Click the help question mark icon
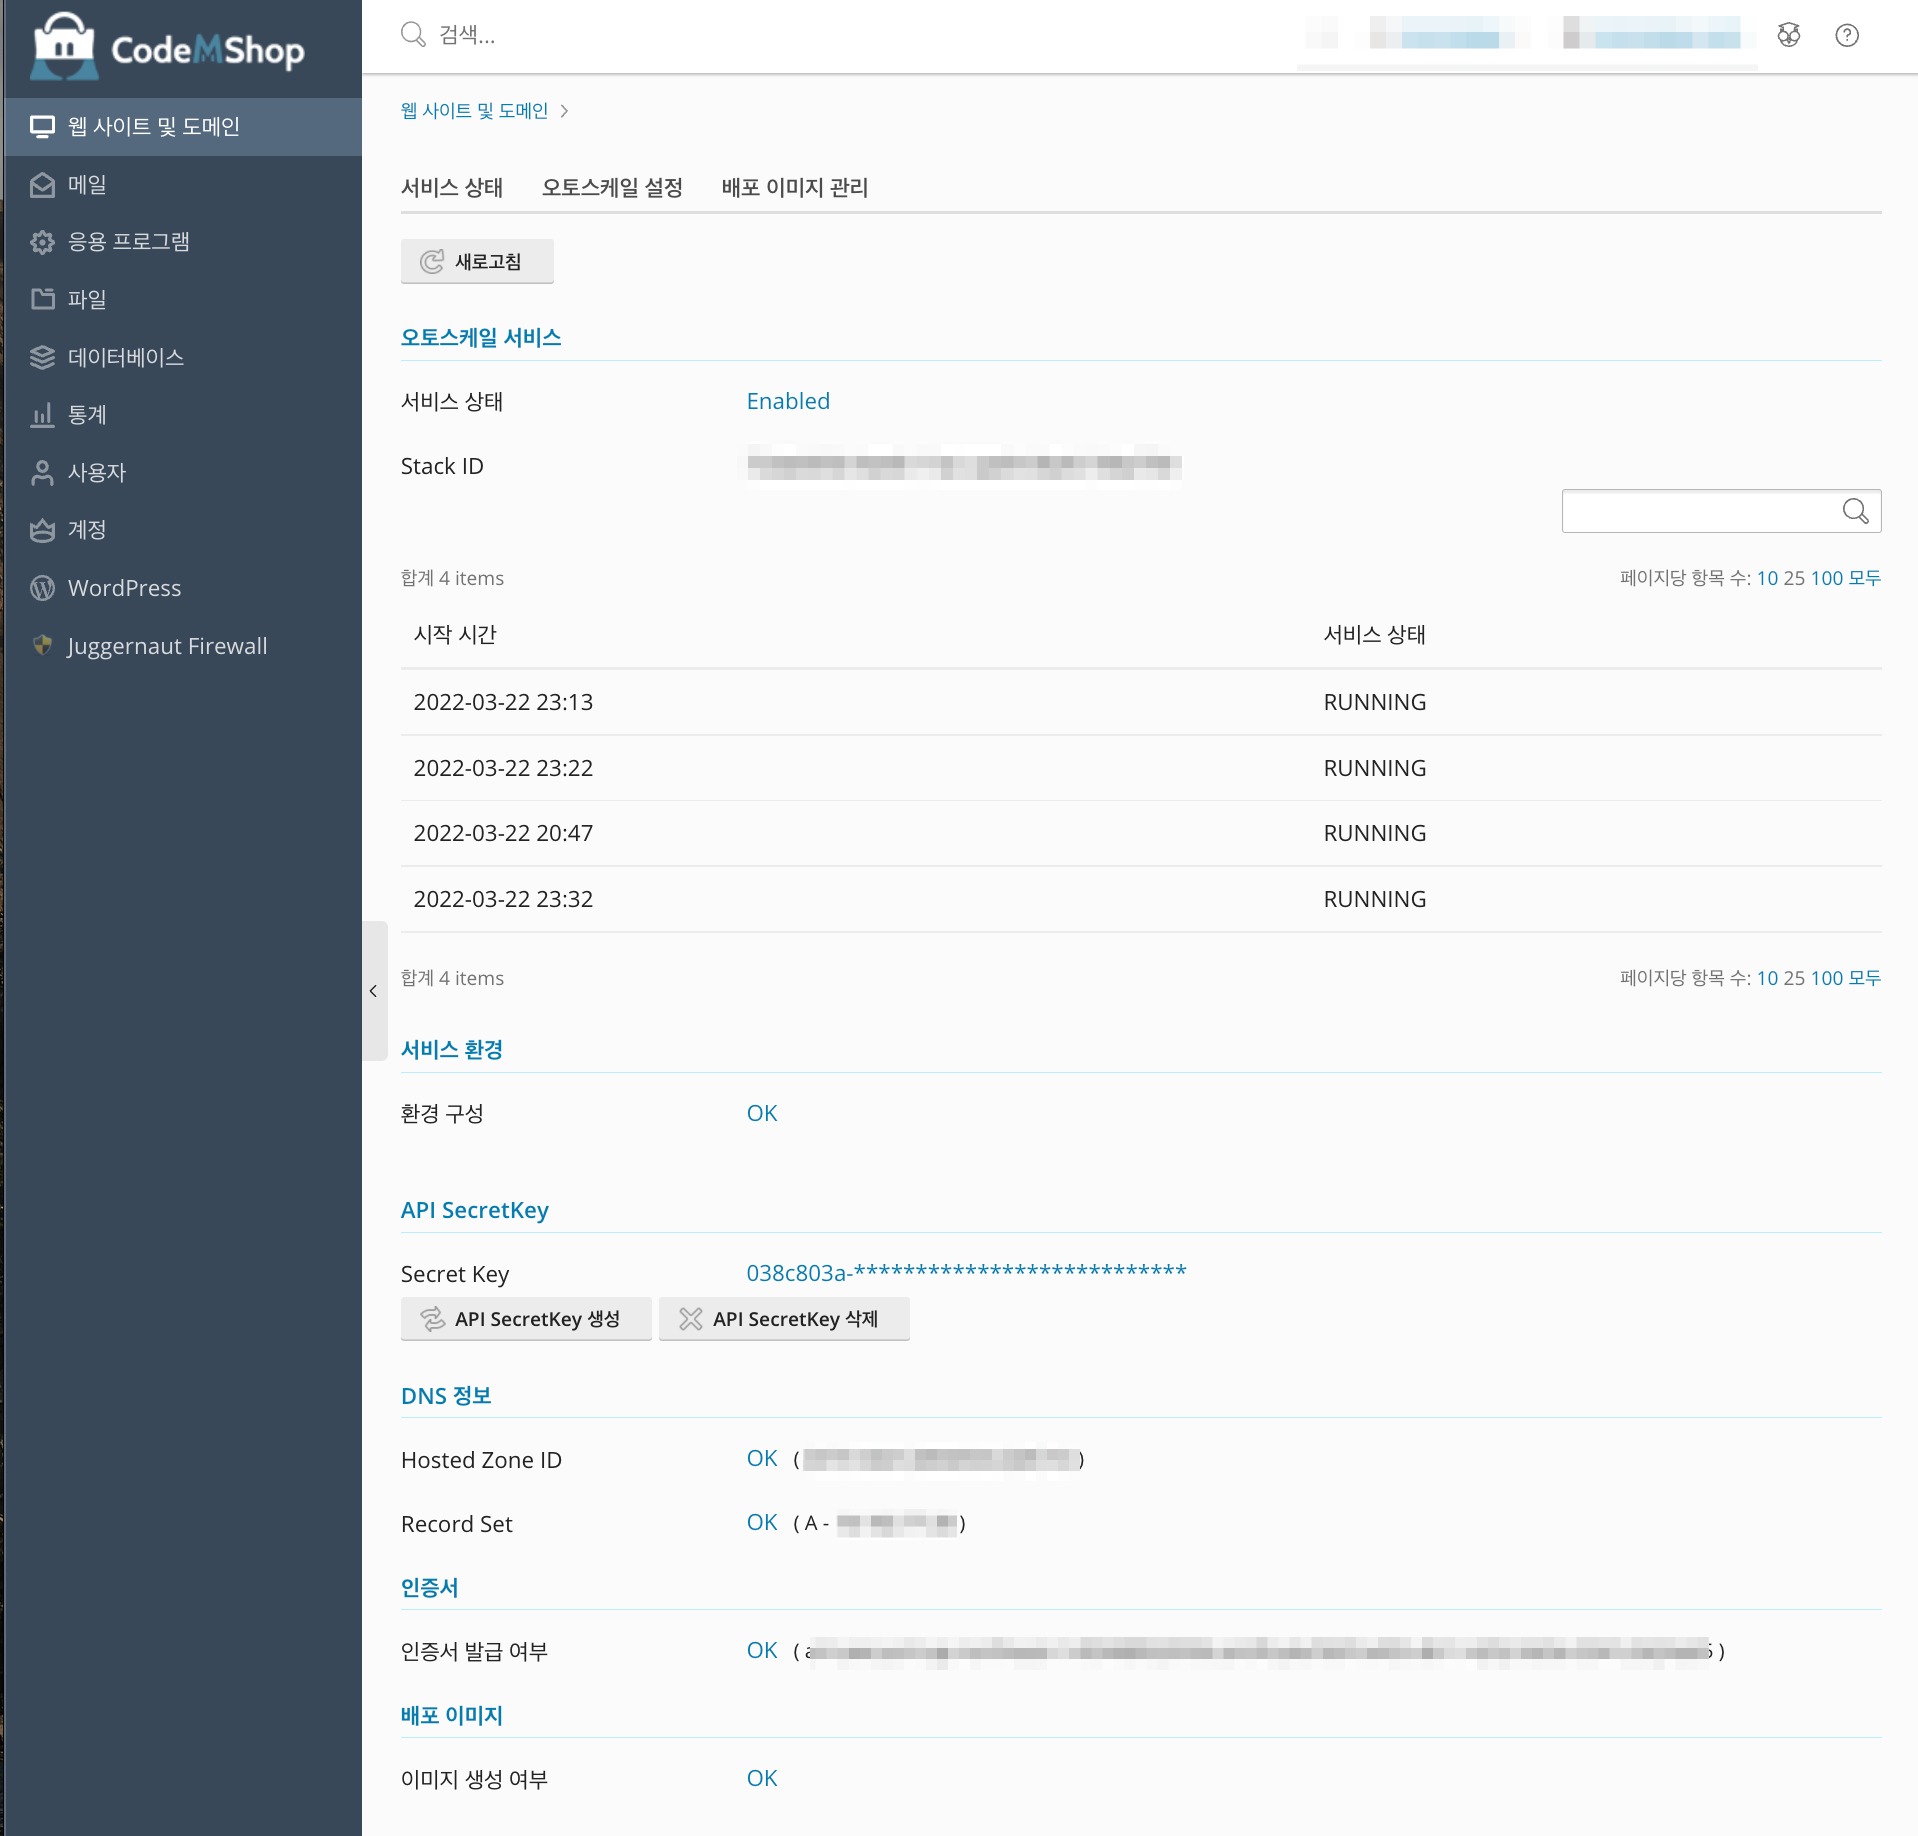Image resolution: width=1918 pixels, height=1836 pixels. click(x=1846, y=36)
